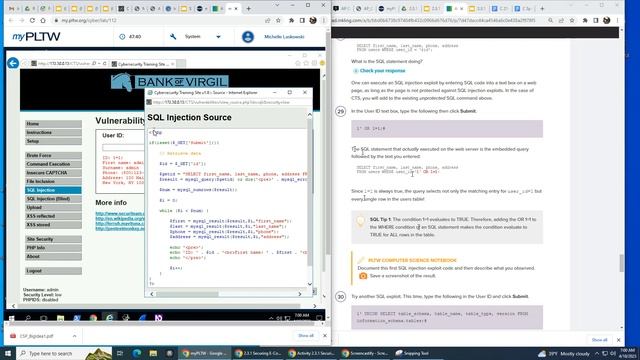Open XSS reflected page

(x=53, y=216)
